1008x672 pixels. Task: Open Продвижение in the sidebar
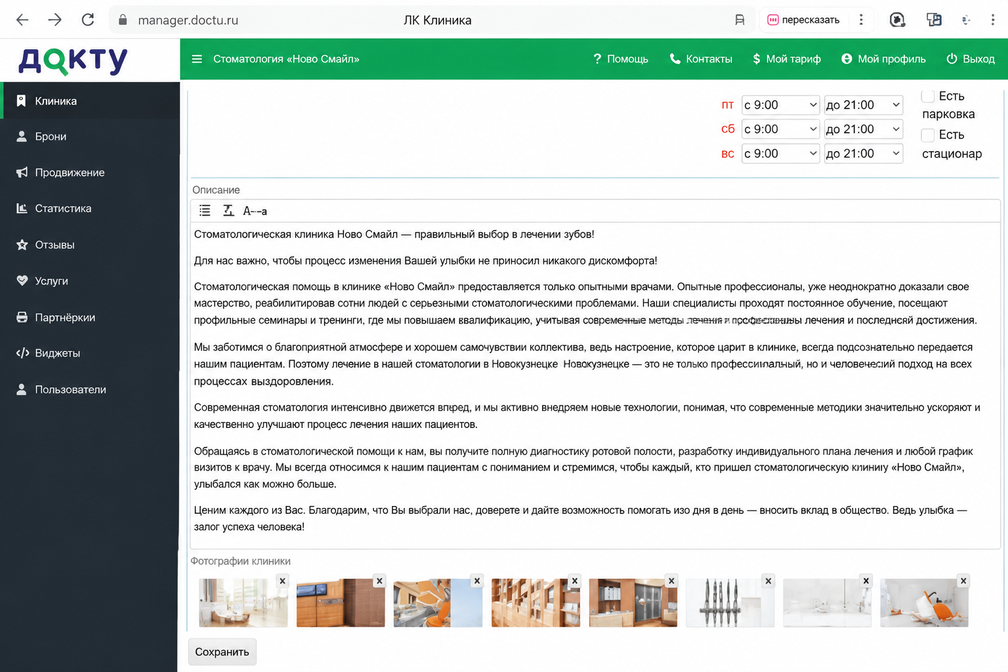[90, 172]
